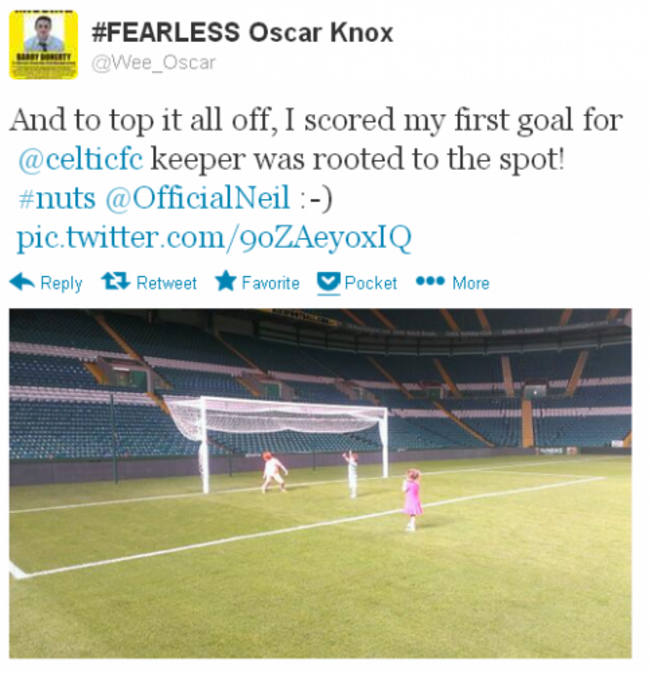Expand the More options text
The height and width of the screenshot is (673, 650).
point(471,283)
